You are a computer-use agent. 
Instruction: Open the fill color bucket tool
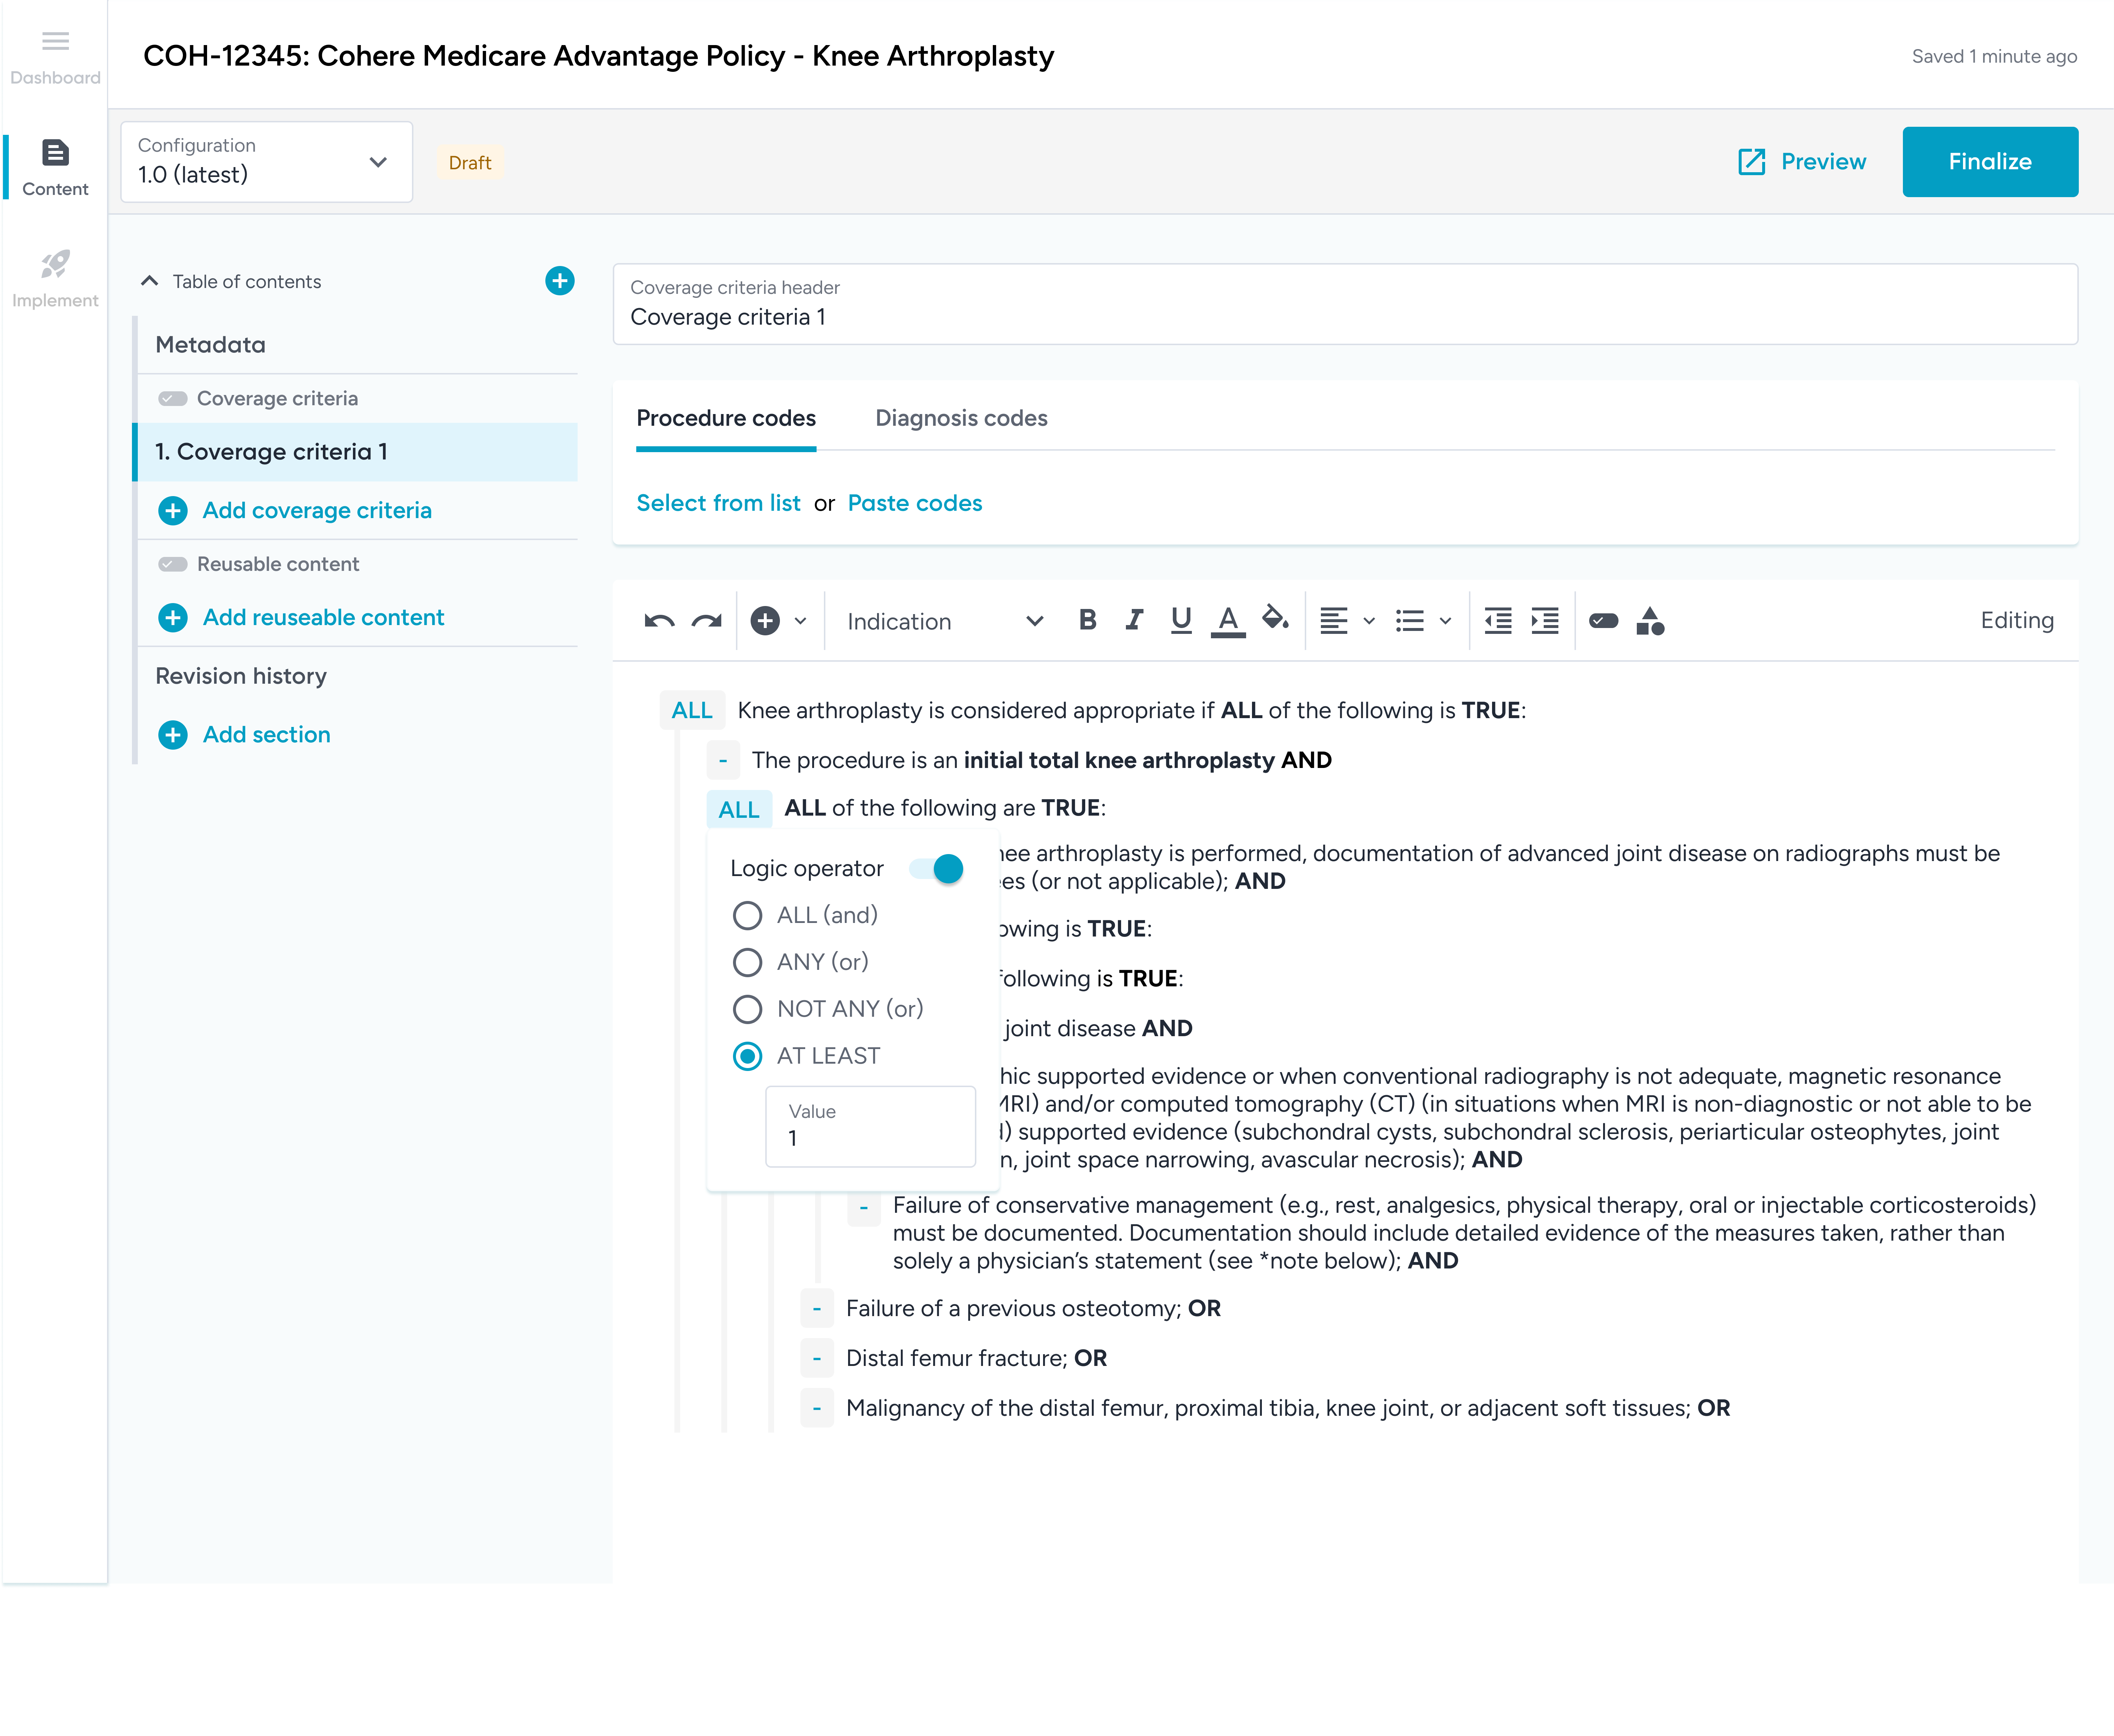pos(1275,619)
